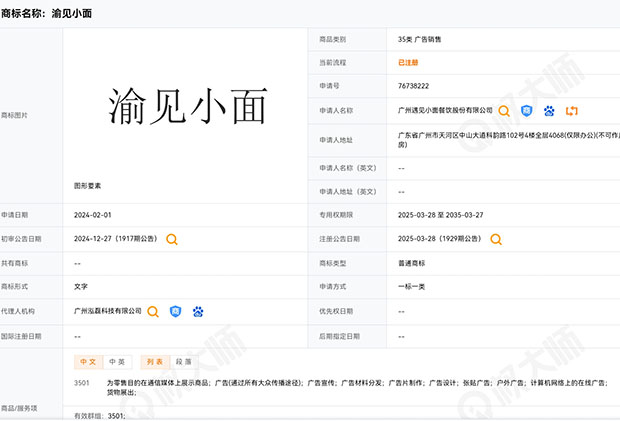
Task: Click trademark form value 文字
Action: [81, 287]
